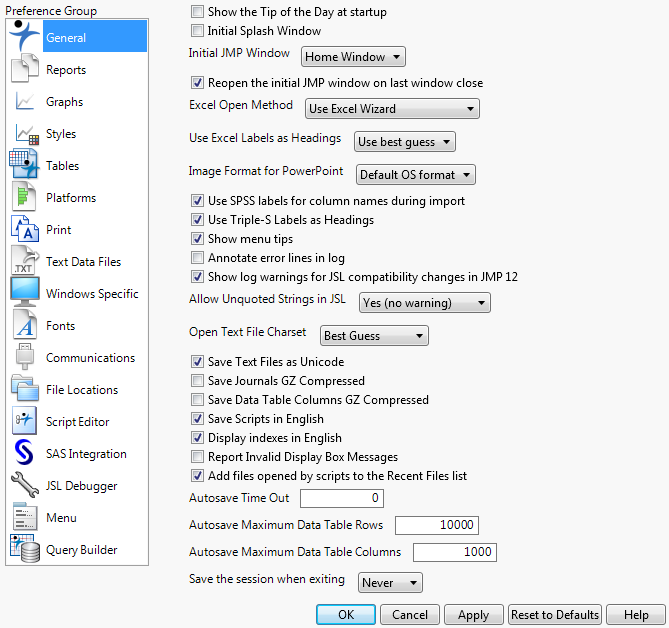Enable the Initial Splash Window checkbox

point(197,31)
